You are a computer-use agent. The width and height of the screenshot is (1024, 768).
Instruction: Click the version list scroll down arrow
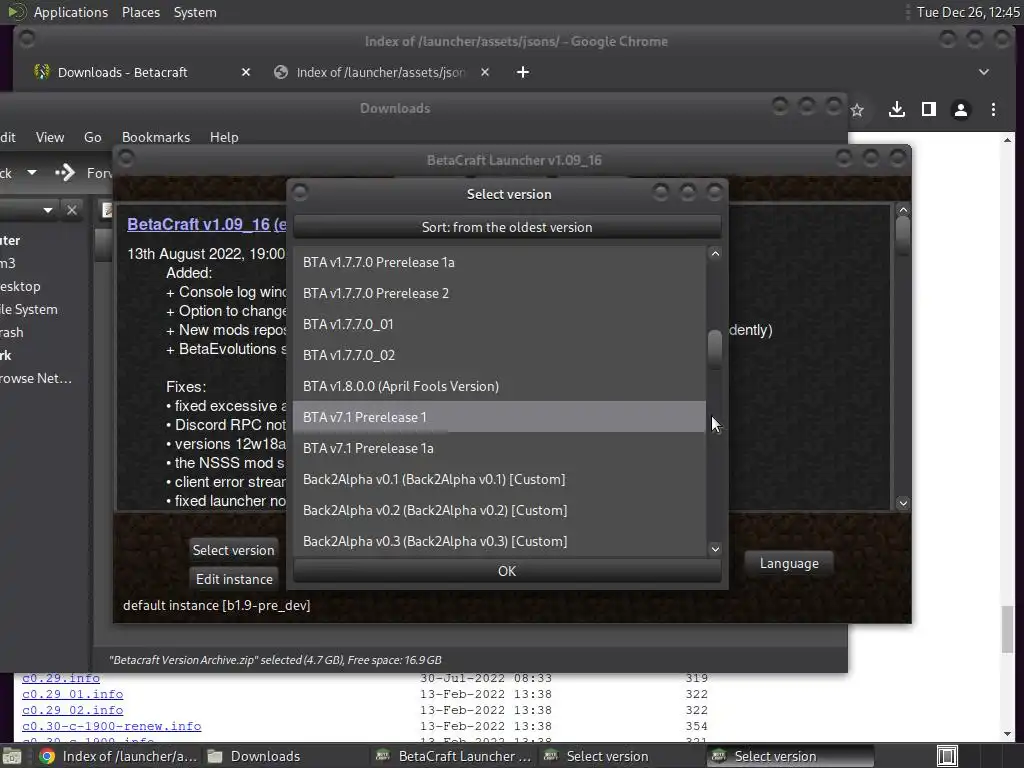pos(715,549)
